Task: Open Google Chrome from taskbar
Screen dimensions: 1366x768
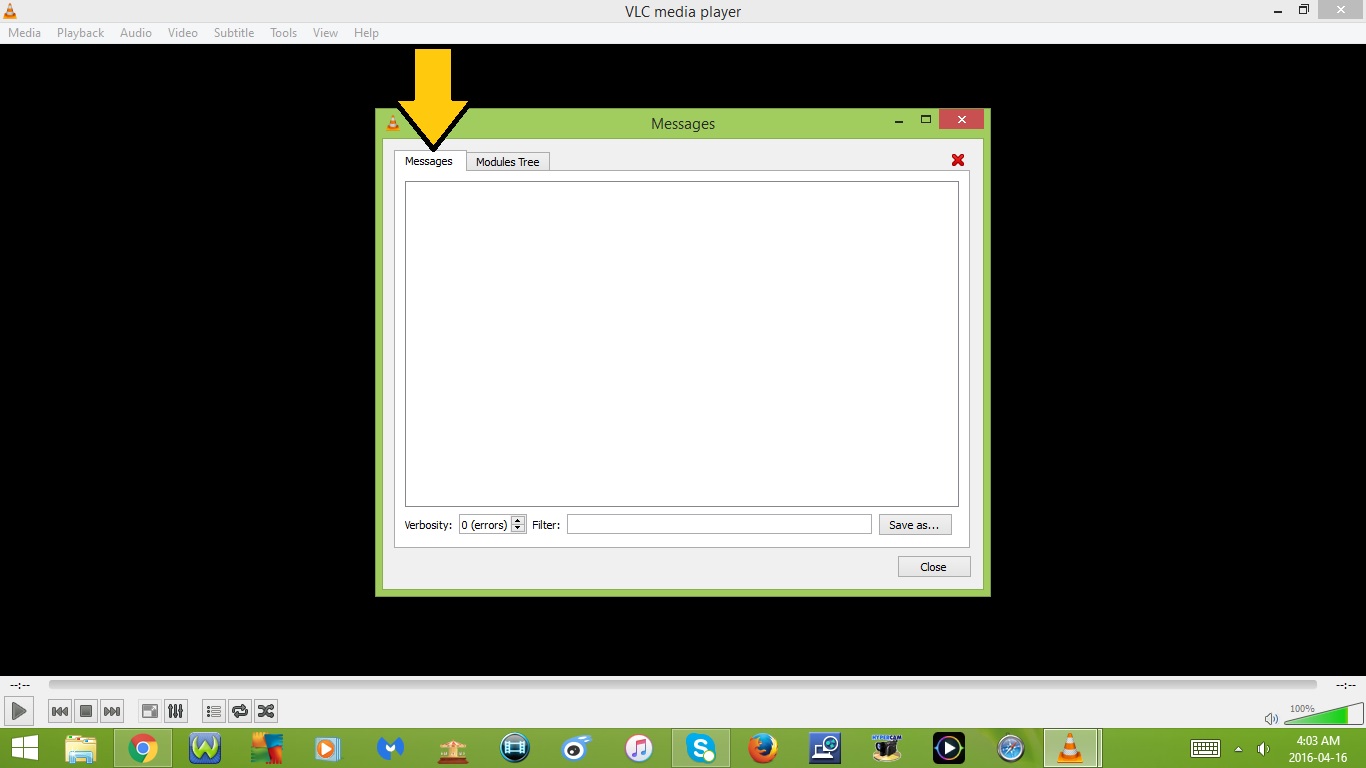Action: tap(143, 748)
